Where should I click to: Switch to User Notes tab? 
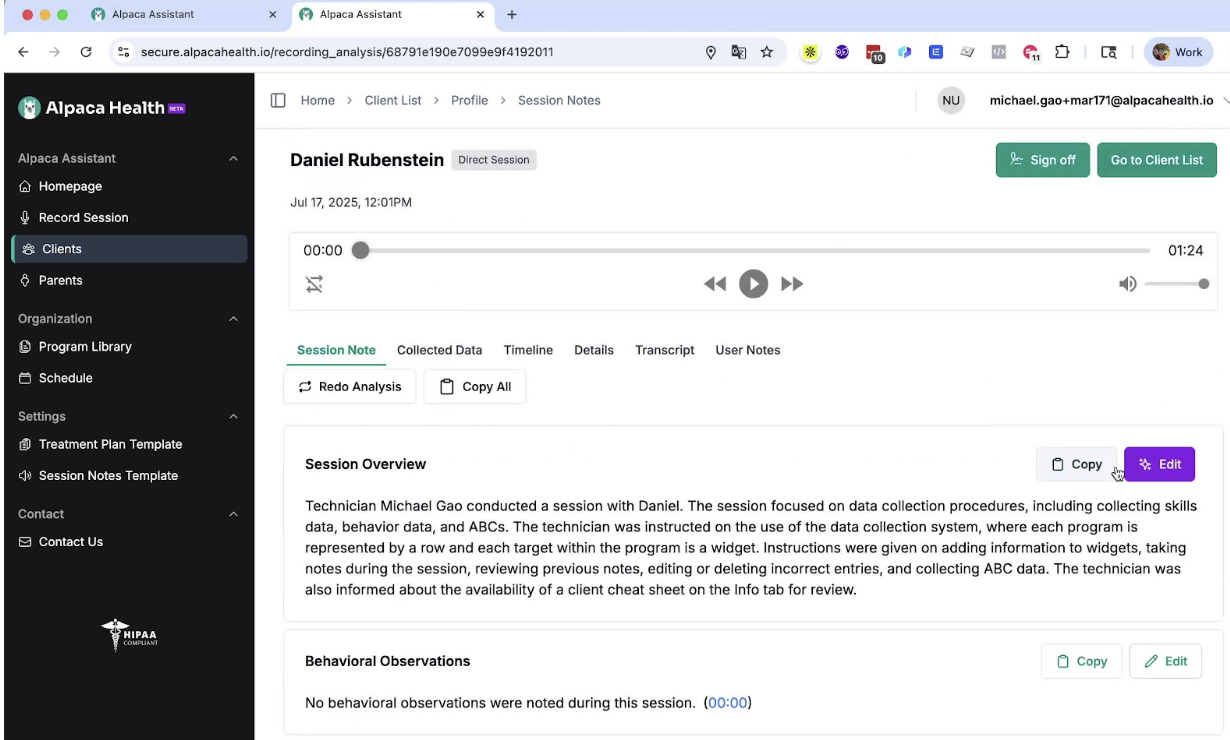click(x=748, y=350)
